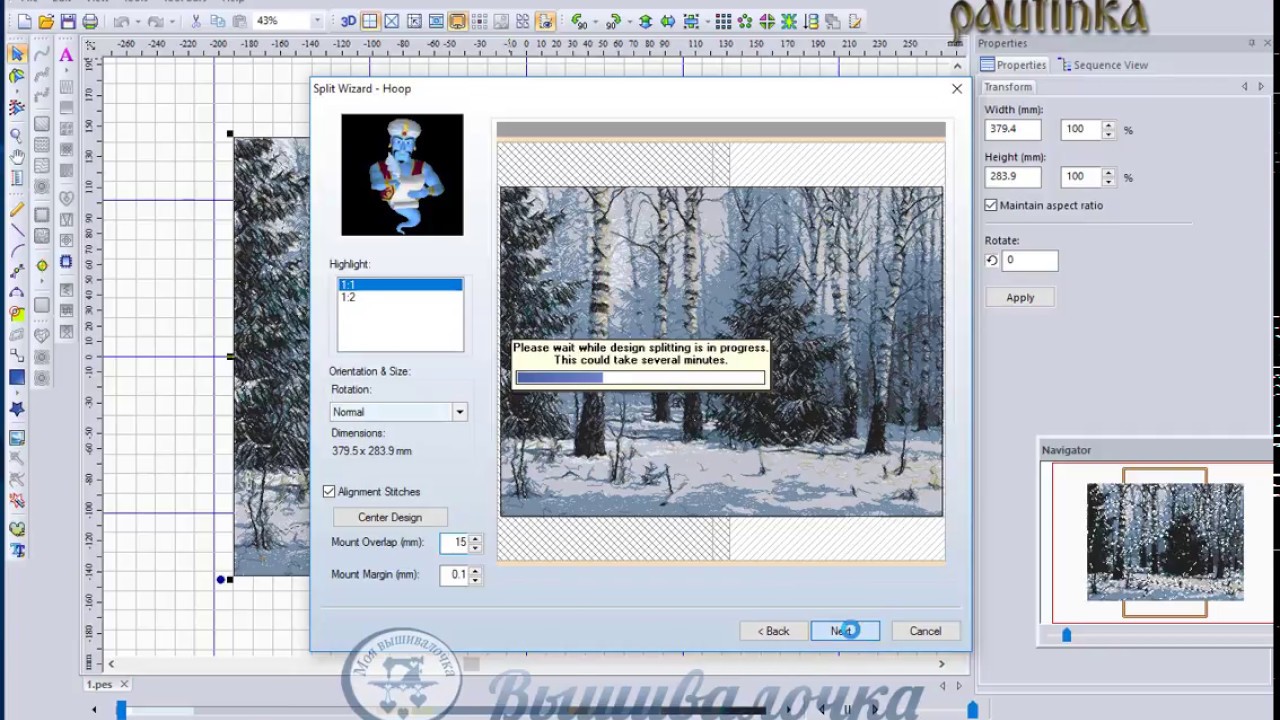Image resolution: width=1280 pixels, height=720 pixels.
Task: Select hoop section 1:1 in Highlight list
Action: pos(400,285)
